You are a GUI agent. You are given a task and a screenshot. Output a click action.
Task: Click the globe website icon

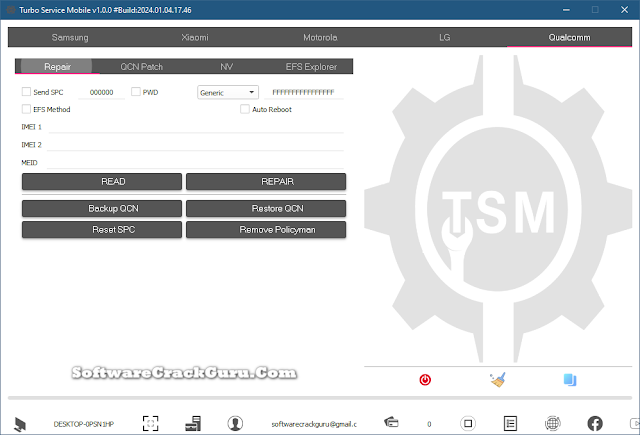(553, 424)
